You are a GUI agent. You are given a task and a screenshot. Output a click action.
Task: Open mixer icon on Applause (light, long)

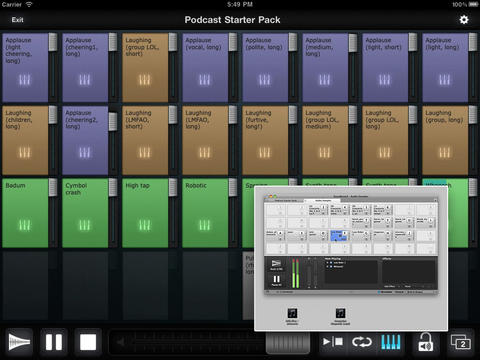[444, 80]
